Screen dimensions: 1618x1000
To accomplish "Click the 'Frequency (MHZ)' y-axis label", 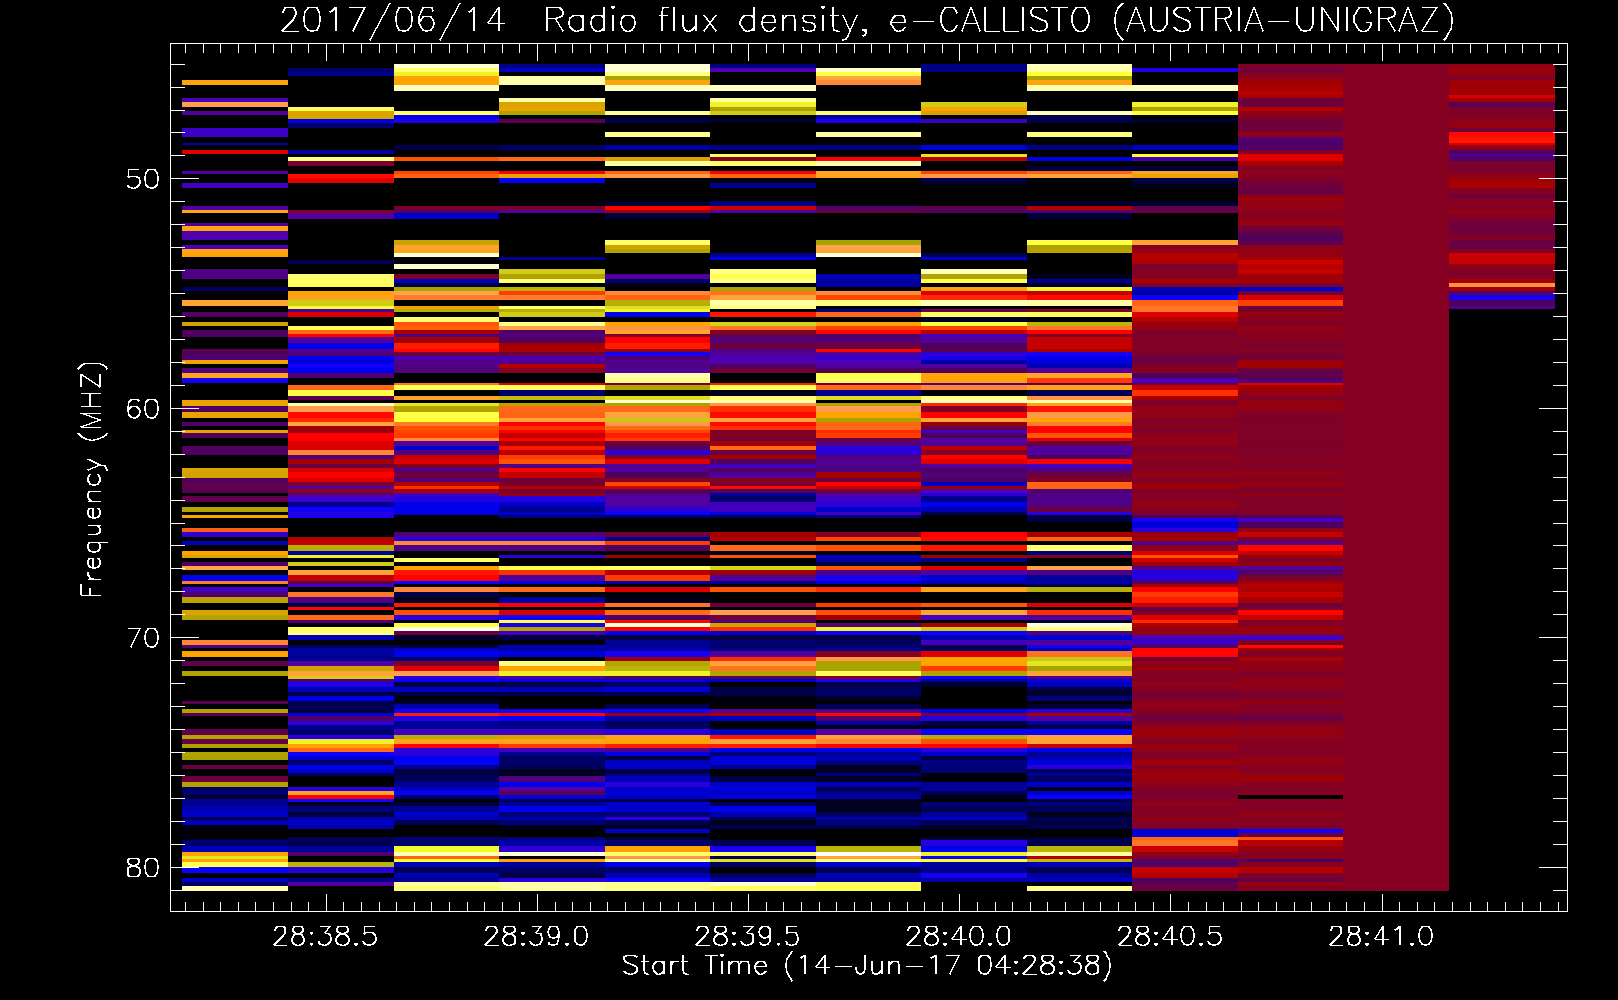I will (92, 480).
